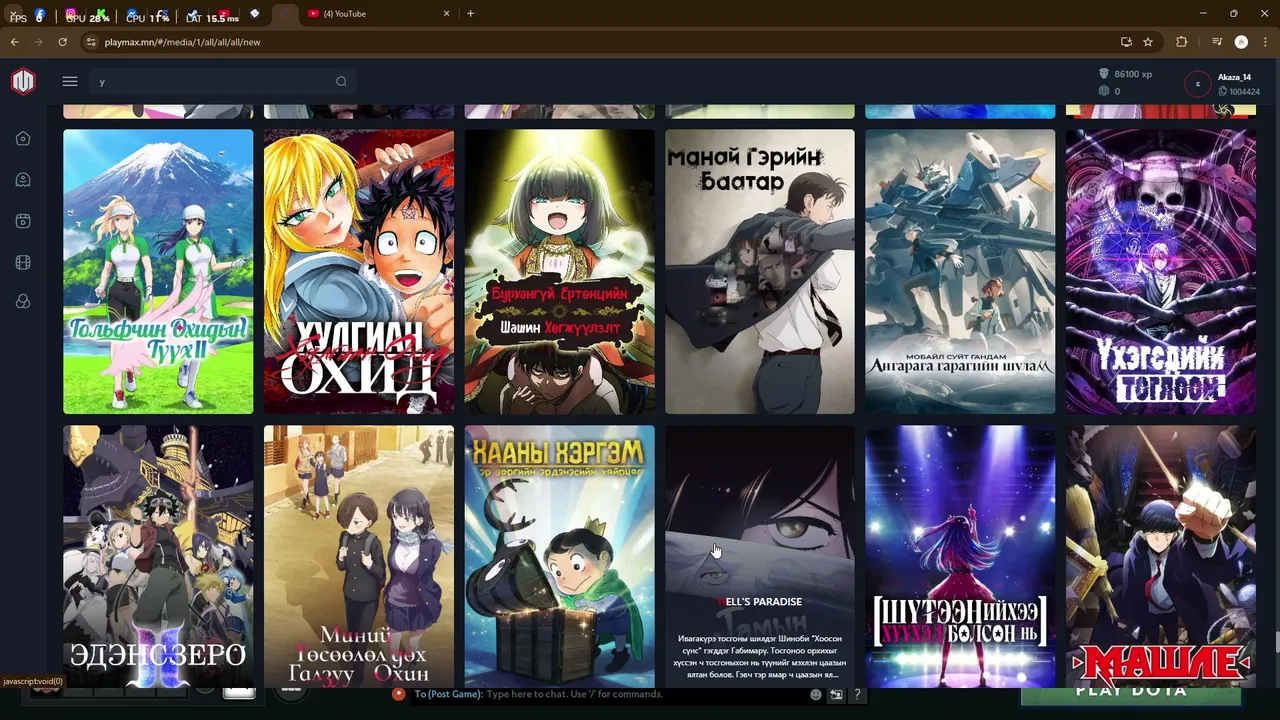Open the Хулгайн Охид poster
The image size is (1280, 720).
click(359, 271)
